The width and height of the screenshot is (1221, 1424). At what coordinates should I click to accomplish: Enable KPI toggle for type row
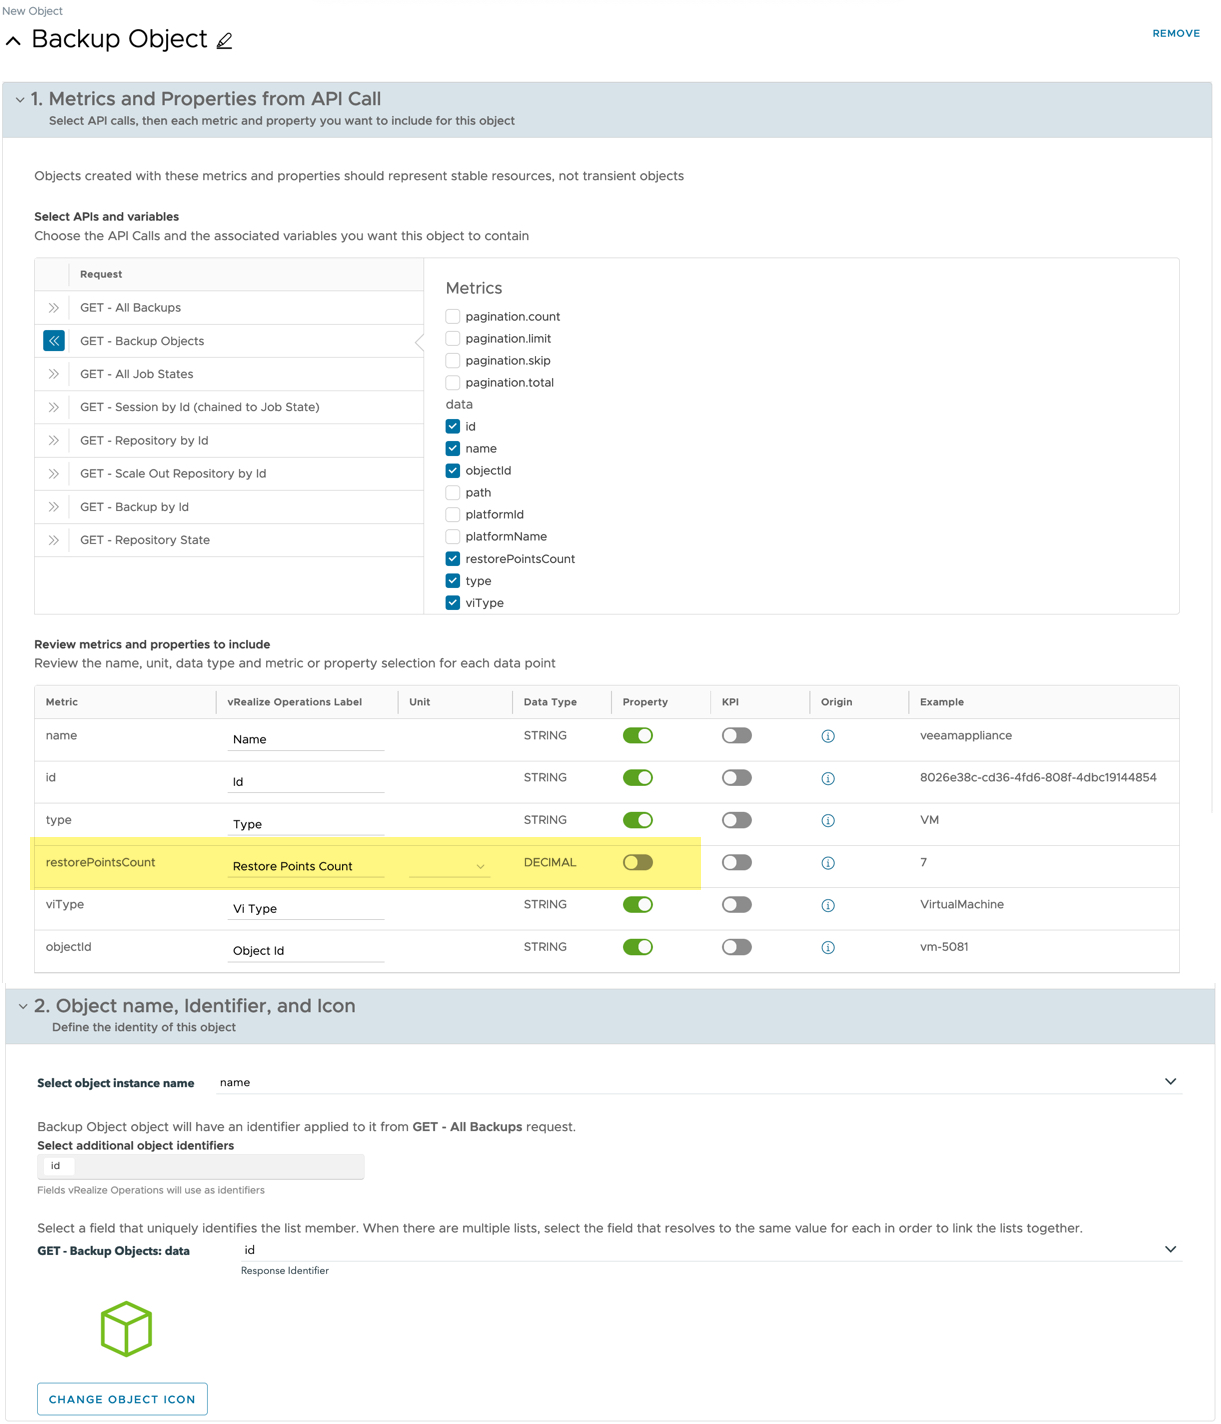coord(737,820)
